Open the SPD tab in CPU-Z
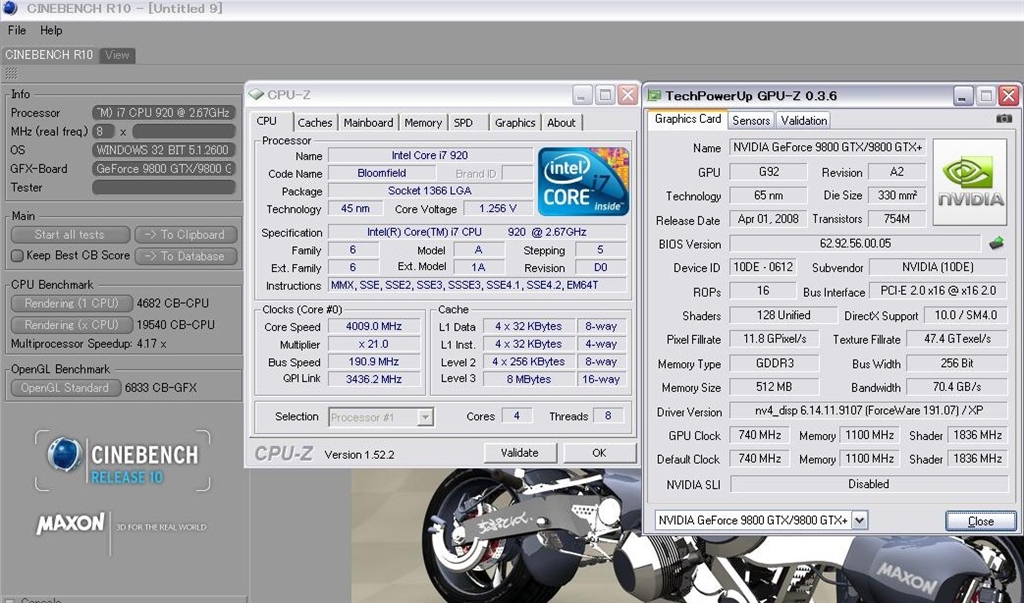 coord(463,122)
